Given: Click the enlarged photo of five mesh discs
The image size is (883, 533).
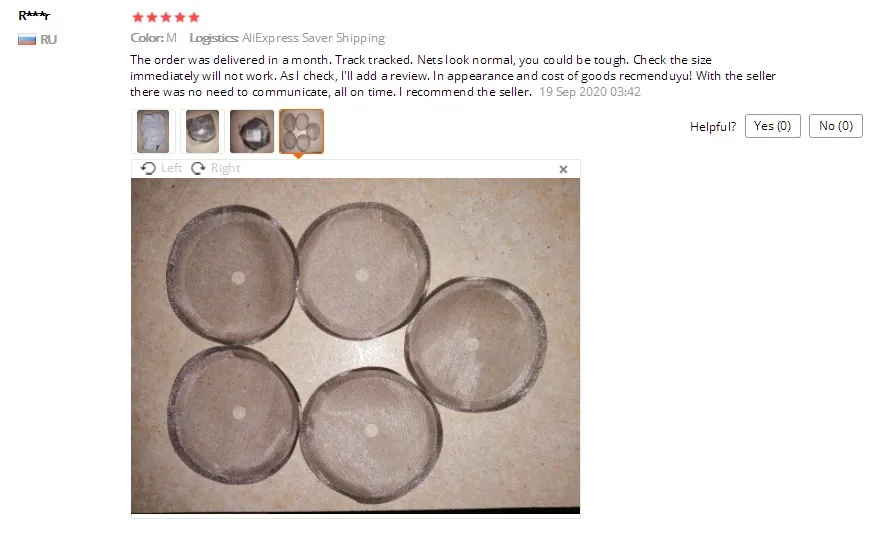Looking at the screenshot, I should pyautogui.click(x=355, y=346).
